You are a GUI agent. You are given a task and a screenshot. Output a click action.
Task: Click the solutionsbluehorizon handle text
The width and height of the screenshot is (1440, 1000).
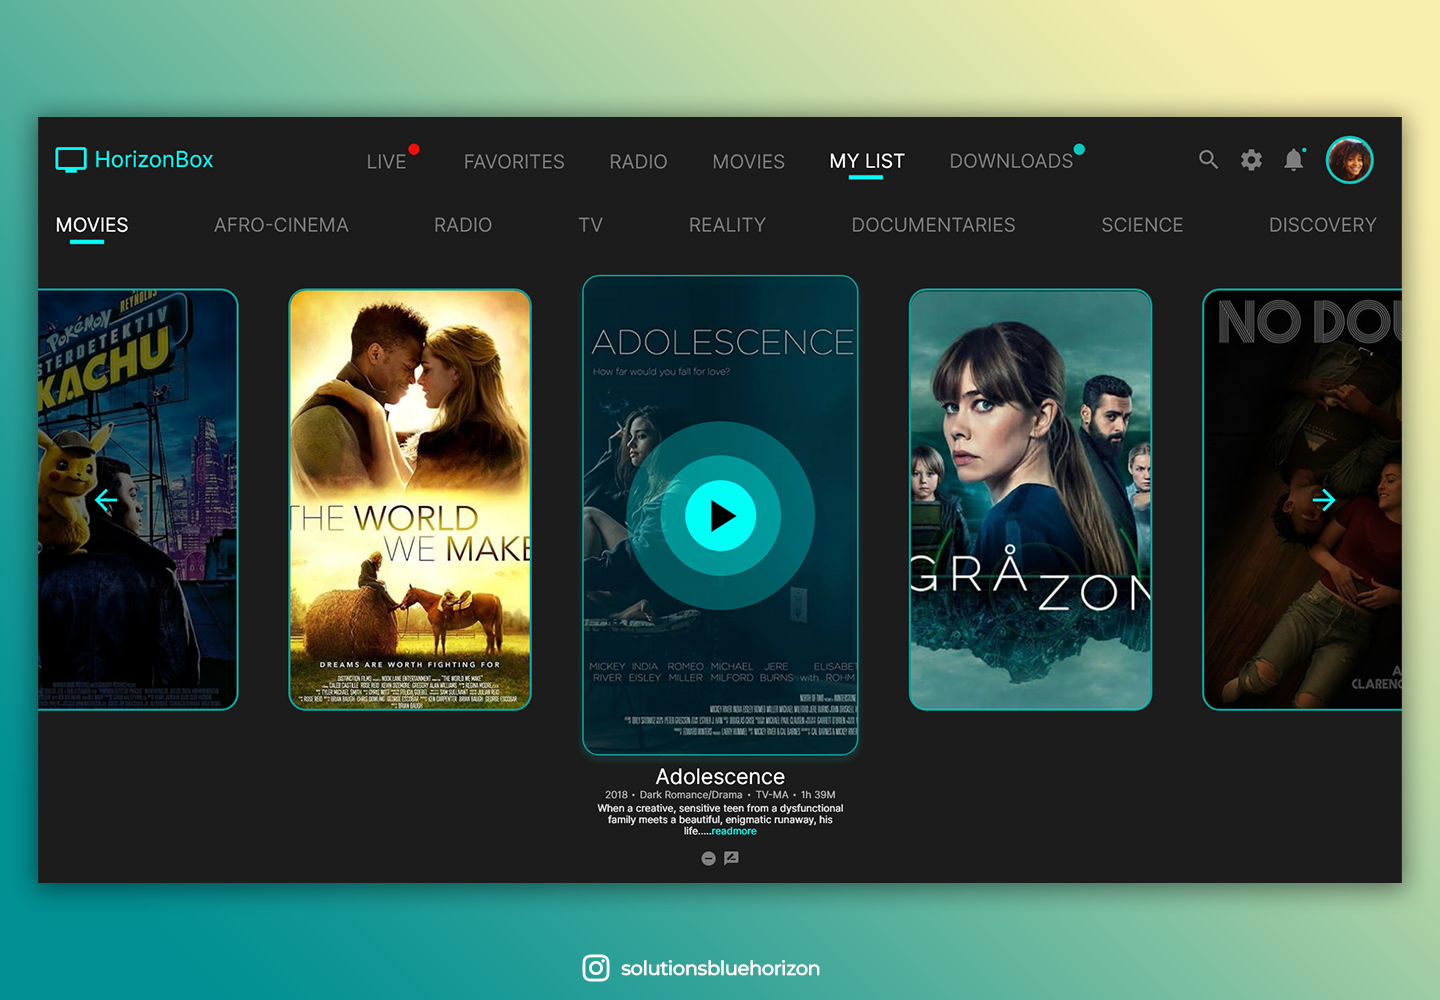click(x=720, y=968)
